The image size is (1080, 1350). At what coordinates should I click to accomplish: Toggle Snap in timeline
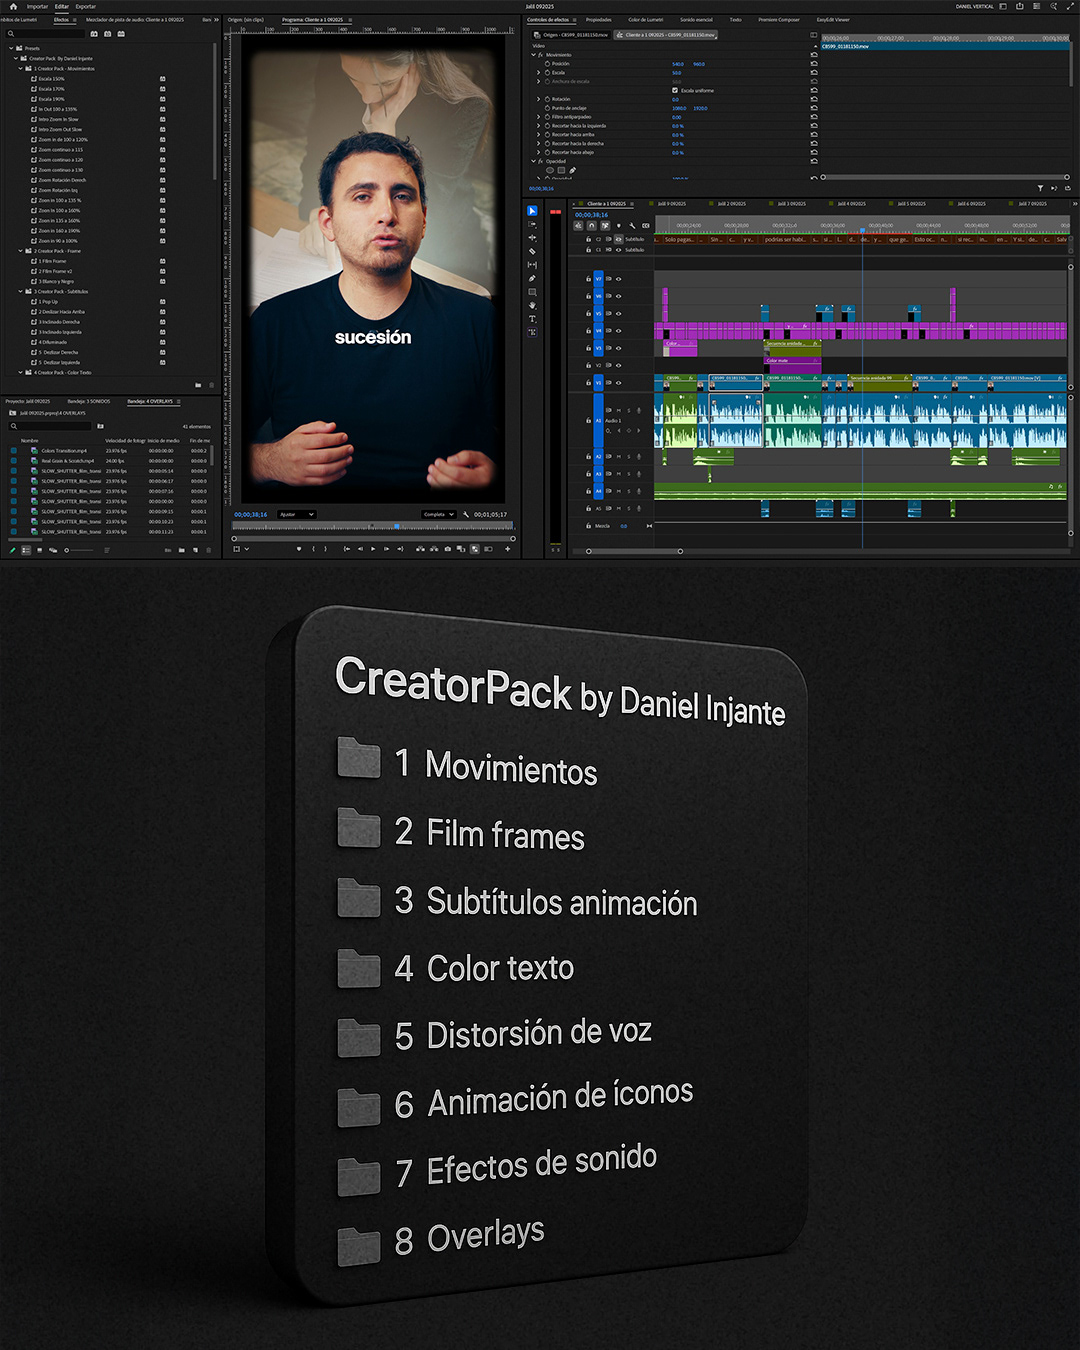click(591, 225)
